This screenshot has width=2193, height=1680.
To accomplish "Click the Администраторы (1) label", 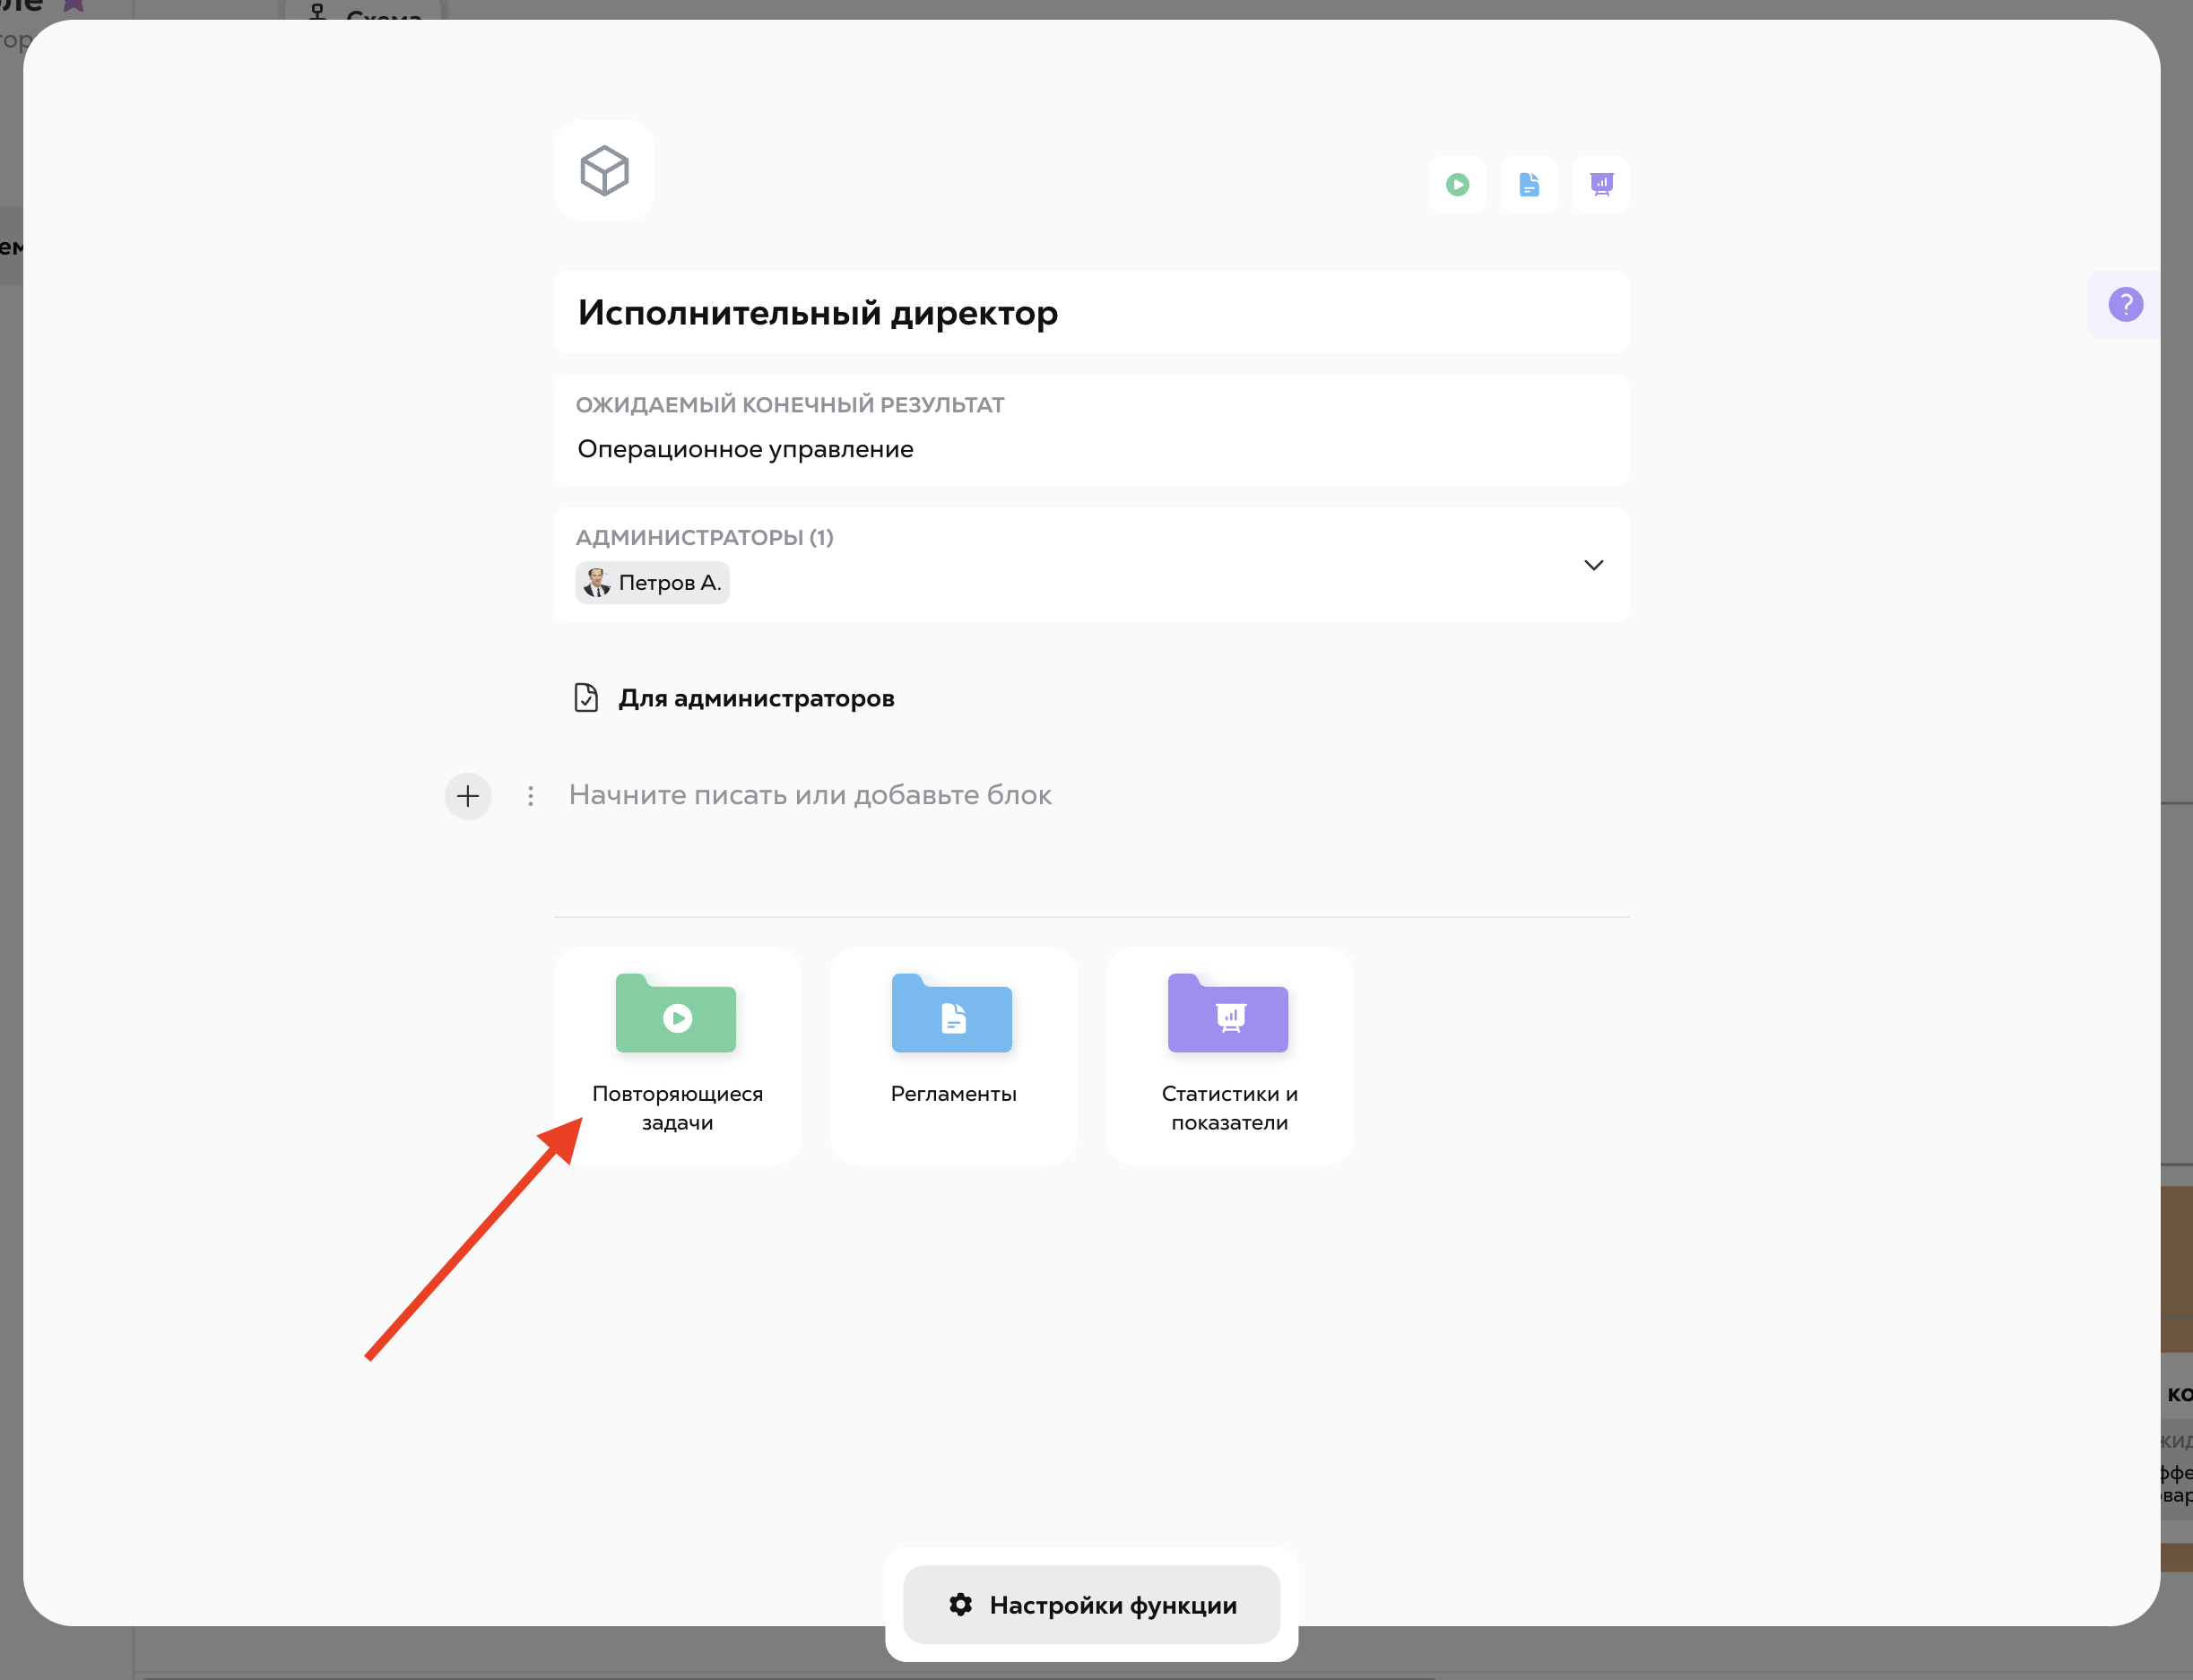I will coord(704,538).
